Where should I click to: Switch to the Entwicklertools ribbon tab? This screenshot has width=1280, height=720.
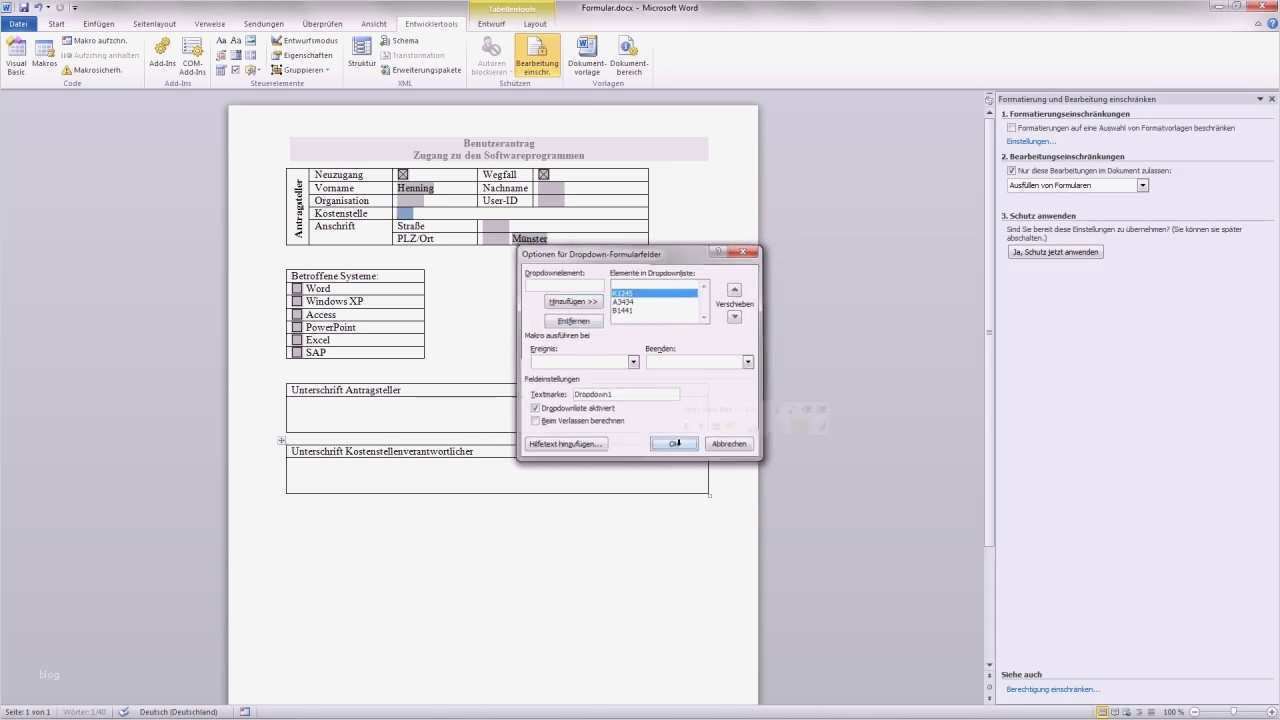(x=430, y=23)
